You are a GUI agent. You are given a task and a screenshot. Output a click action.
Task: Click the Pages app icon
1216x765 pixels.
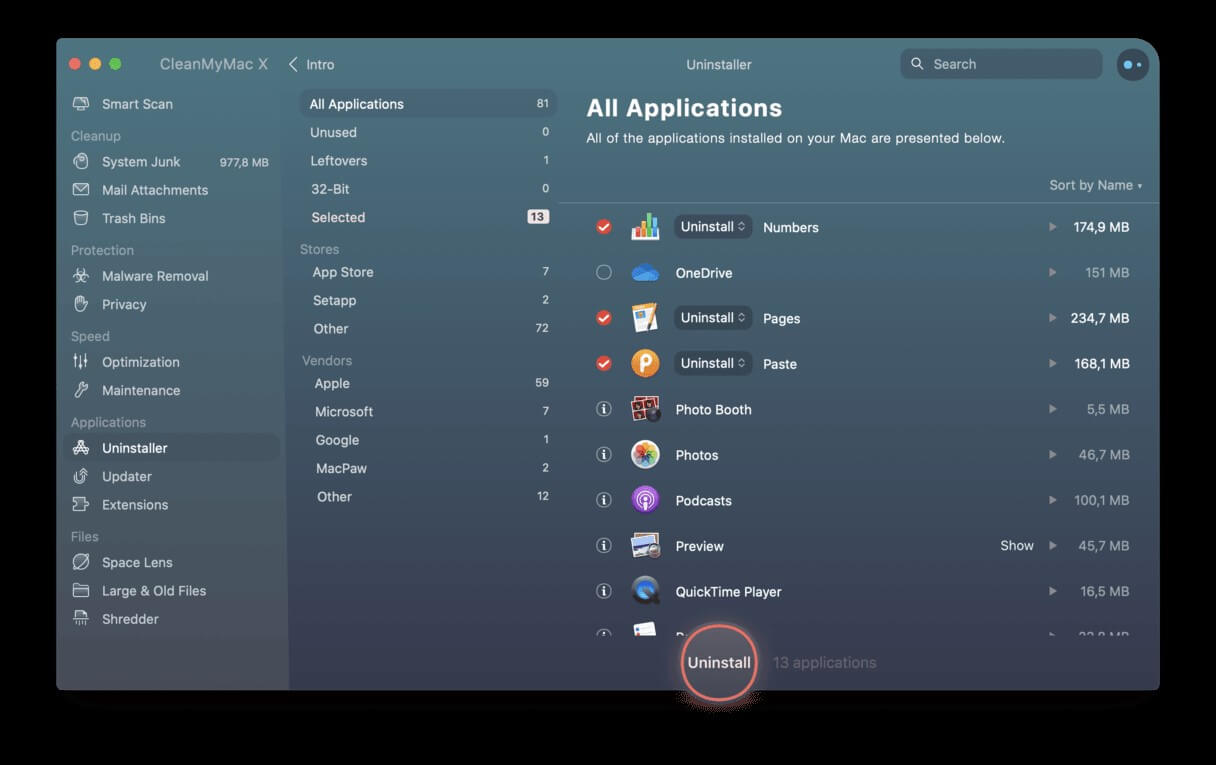coord(645,318)
